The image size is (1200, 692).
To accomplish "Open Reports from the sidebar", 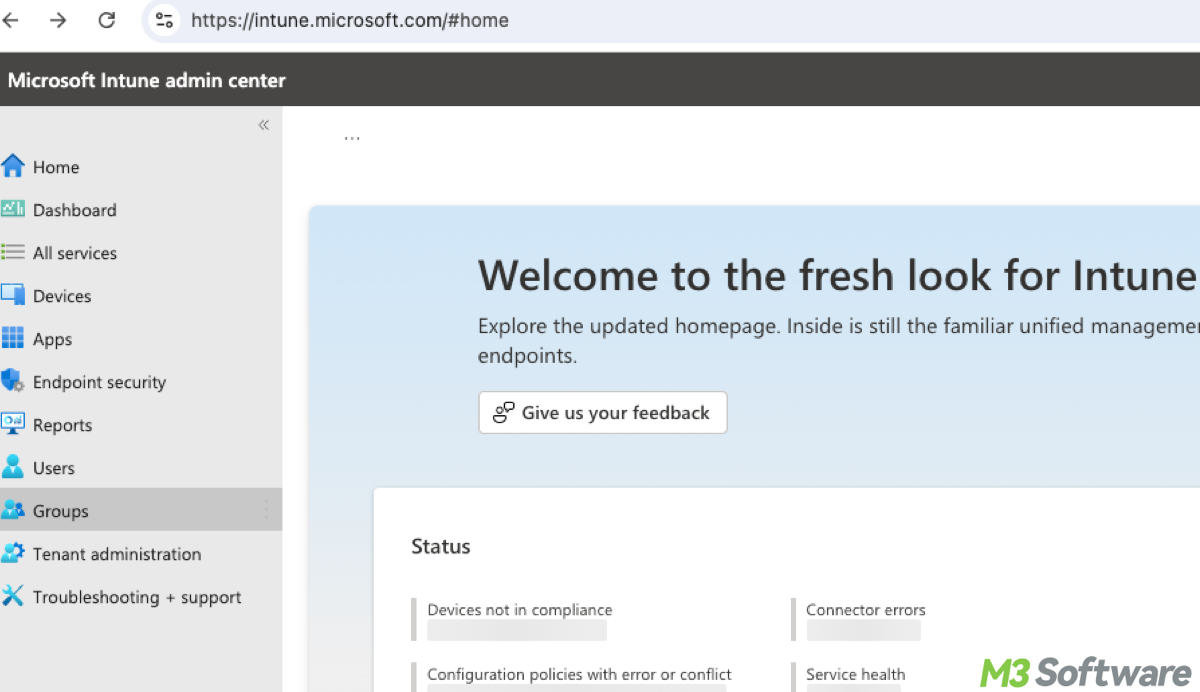I will [141, 425].
